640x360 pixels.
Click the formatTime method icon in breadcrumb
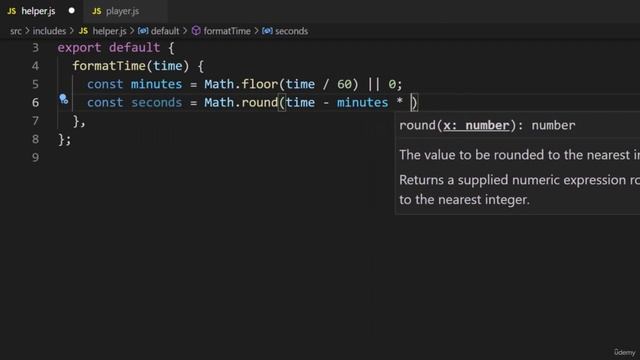click(x=196, y=31)
